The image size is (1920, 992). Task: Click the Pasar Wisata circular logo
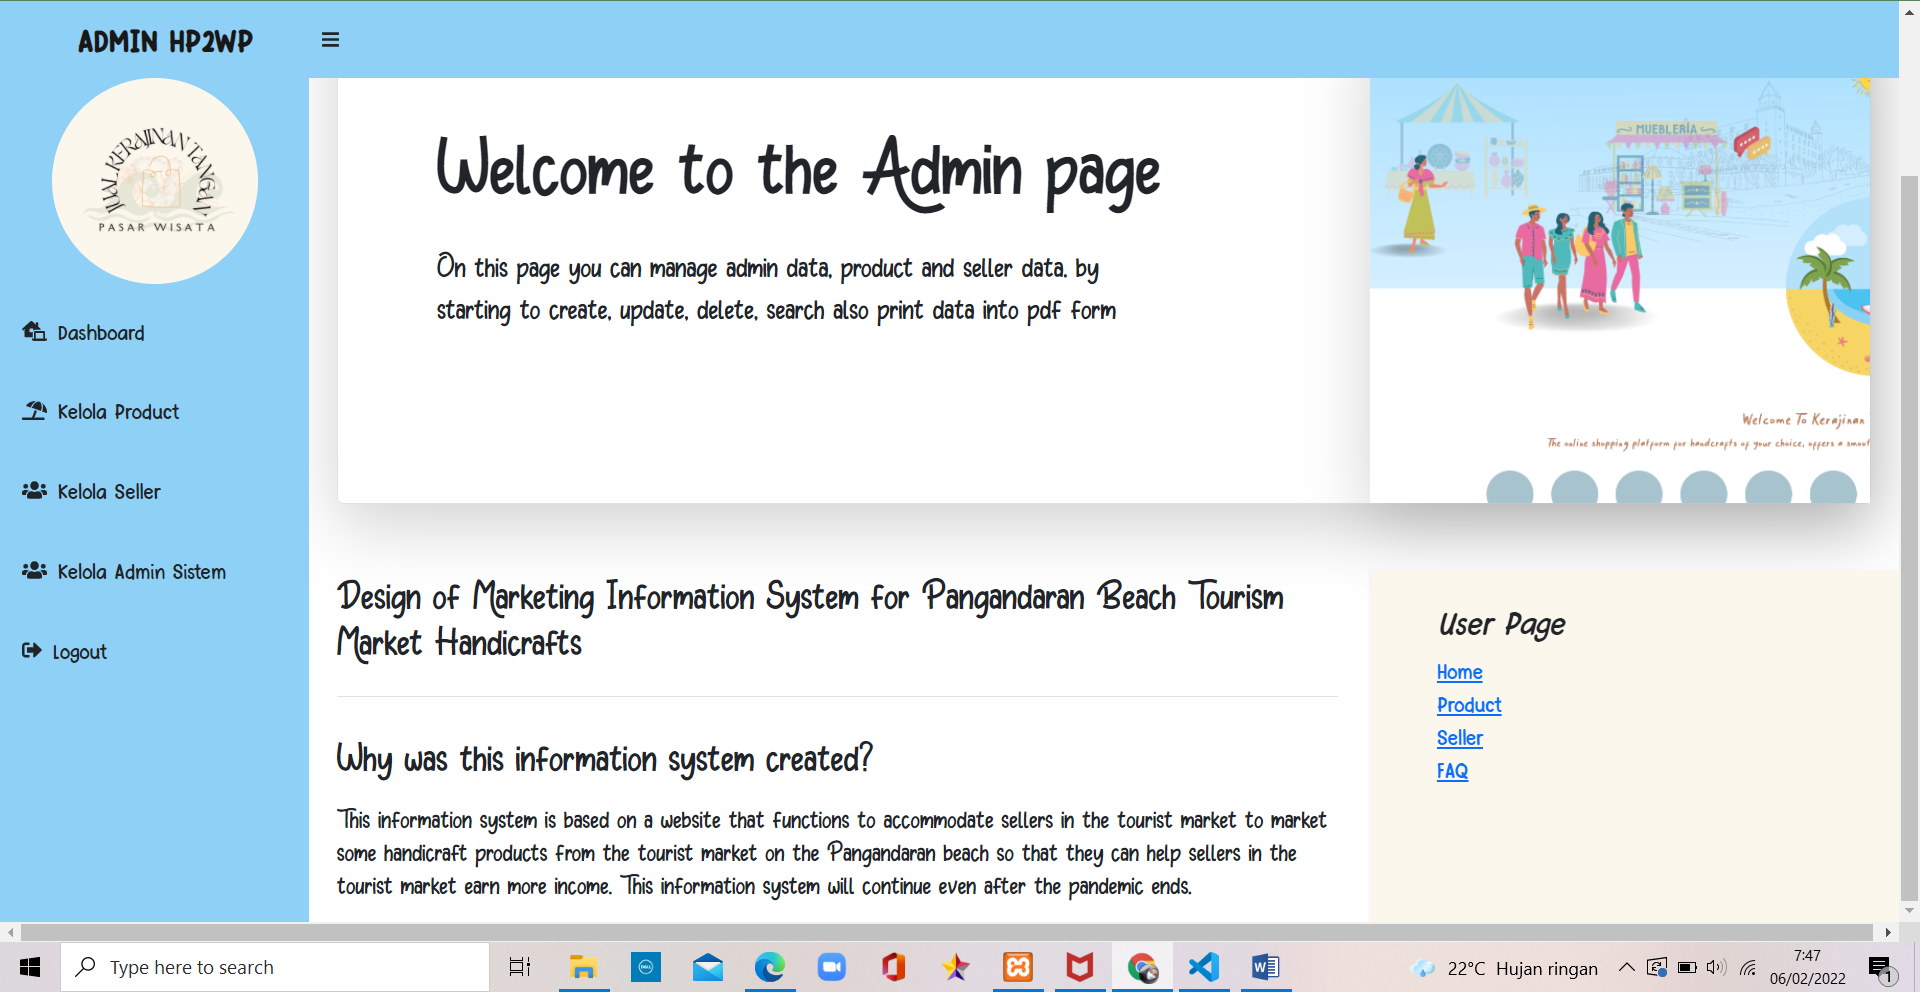(x=155, y=181)
